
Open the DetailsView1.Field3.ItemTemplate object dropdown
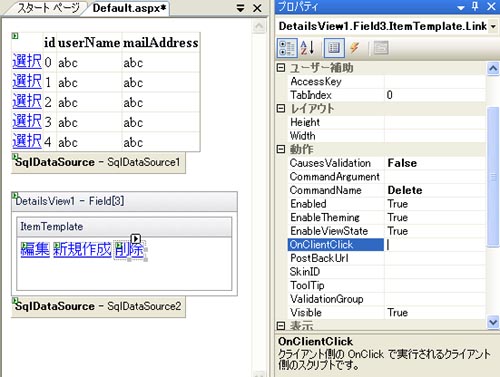493,26
